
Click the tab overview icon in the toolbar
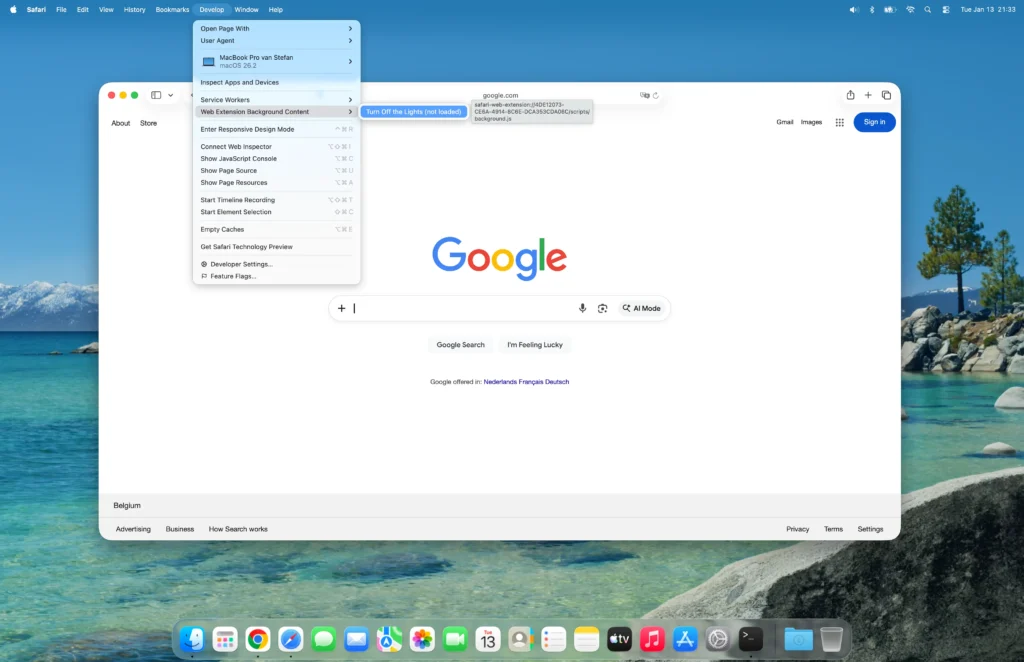tap(886, 95)
